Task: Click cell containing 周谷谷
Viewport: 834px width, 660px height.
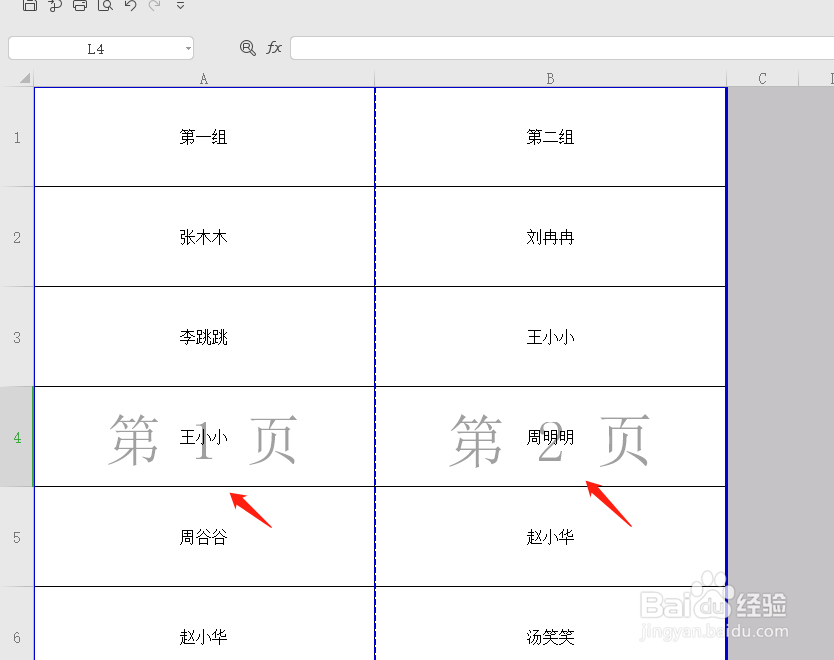Action: 204,537
